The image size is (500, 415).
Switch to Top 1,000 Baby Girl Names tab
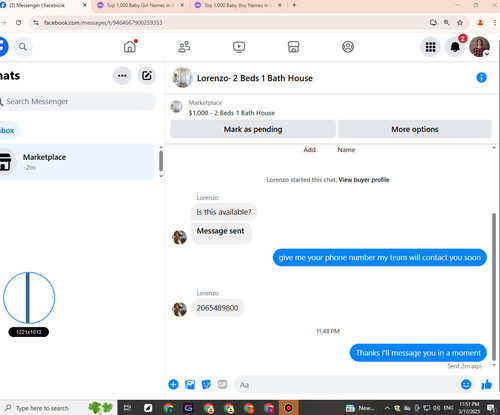coord(140,5)
